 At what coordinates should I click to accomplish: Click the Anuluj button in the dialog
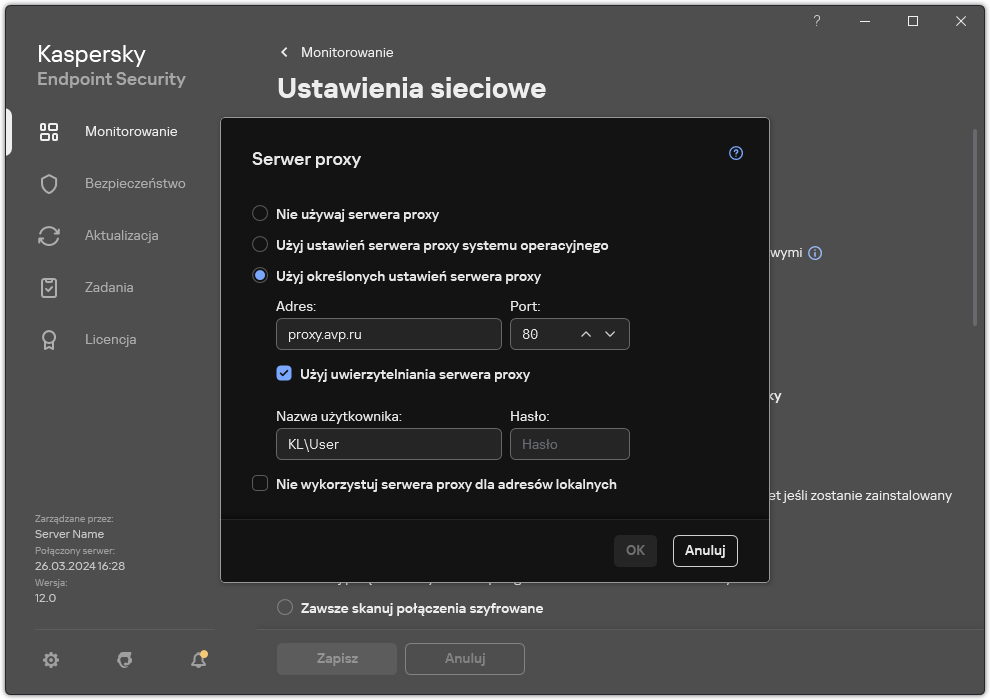705,551
